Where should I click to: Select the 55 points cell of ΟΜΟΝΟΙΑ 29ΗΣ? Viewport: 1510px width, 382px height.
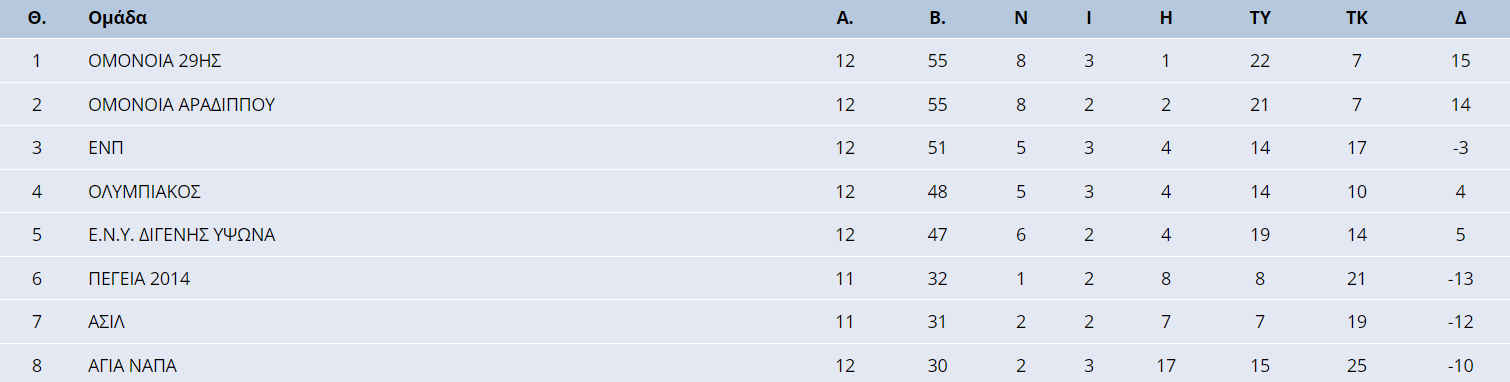coord(937,61)
